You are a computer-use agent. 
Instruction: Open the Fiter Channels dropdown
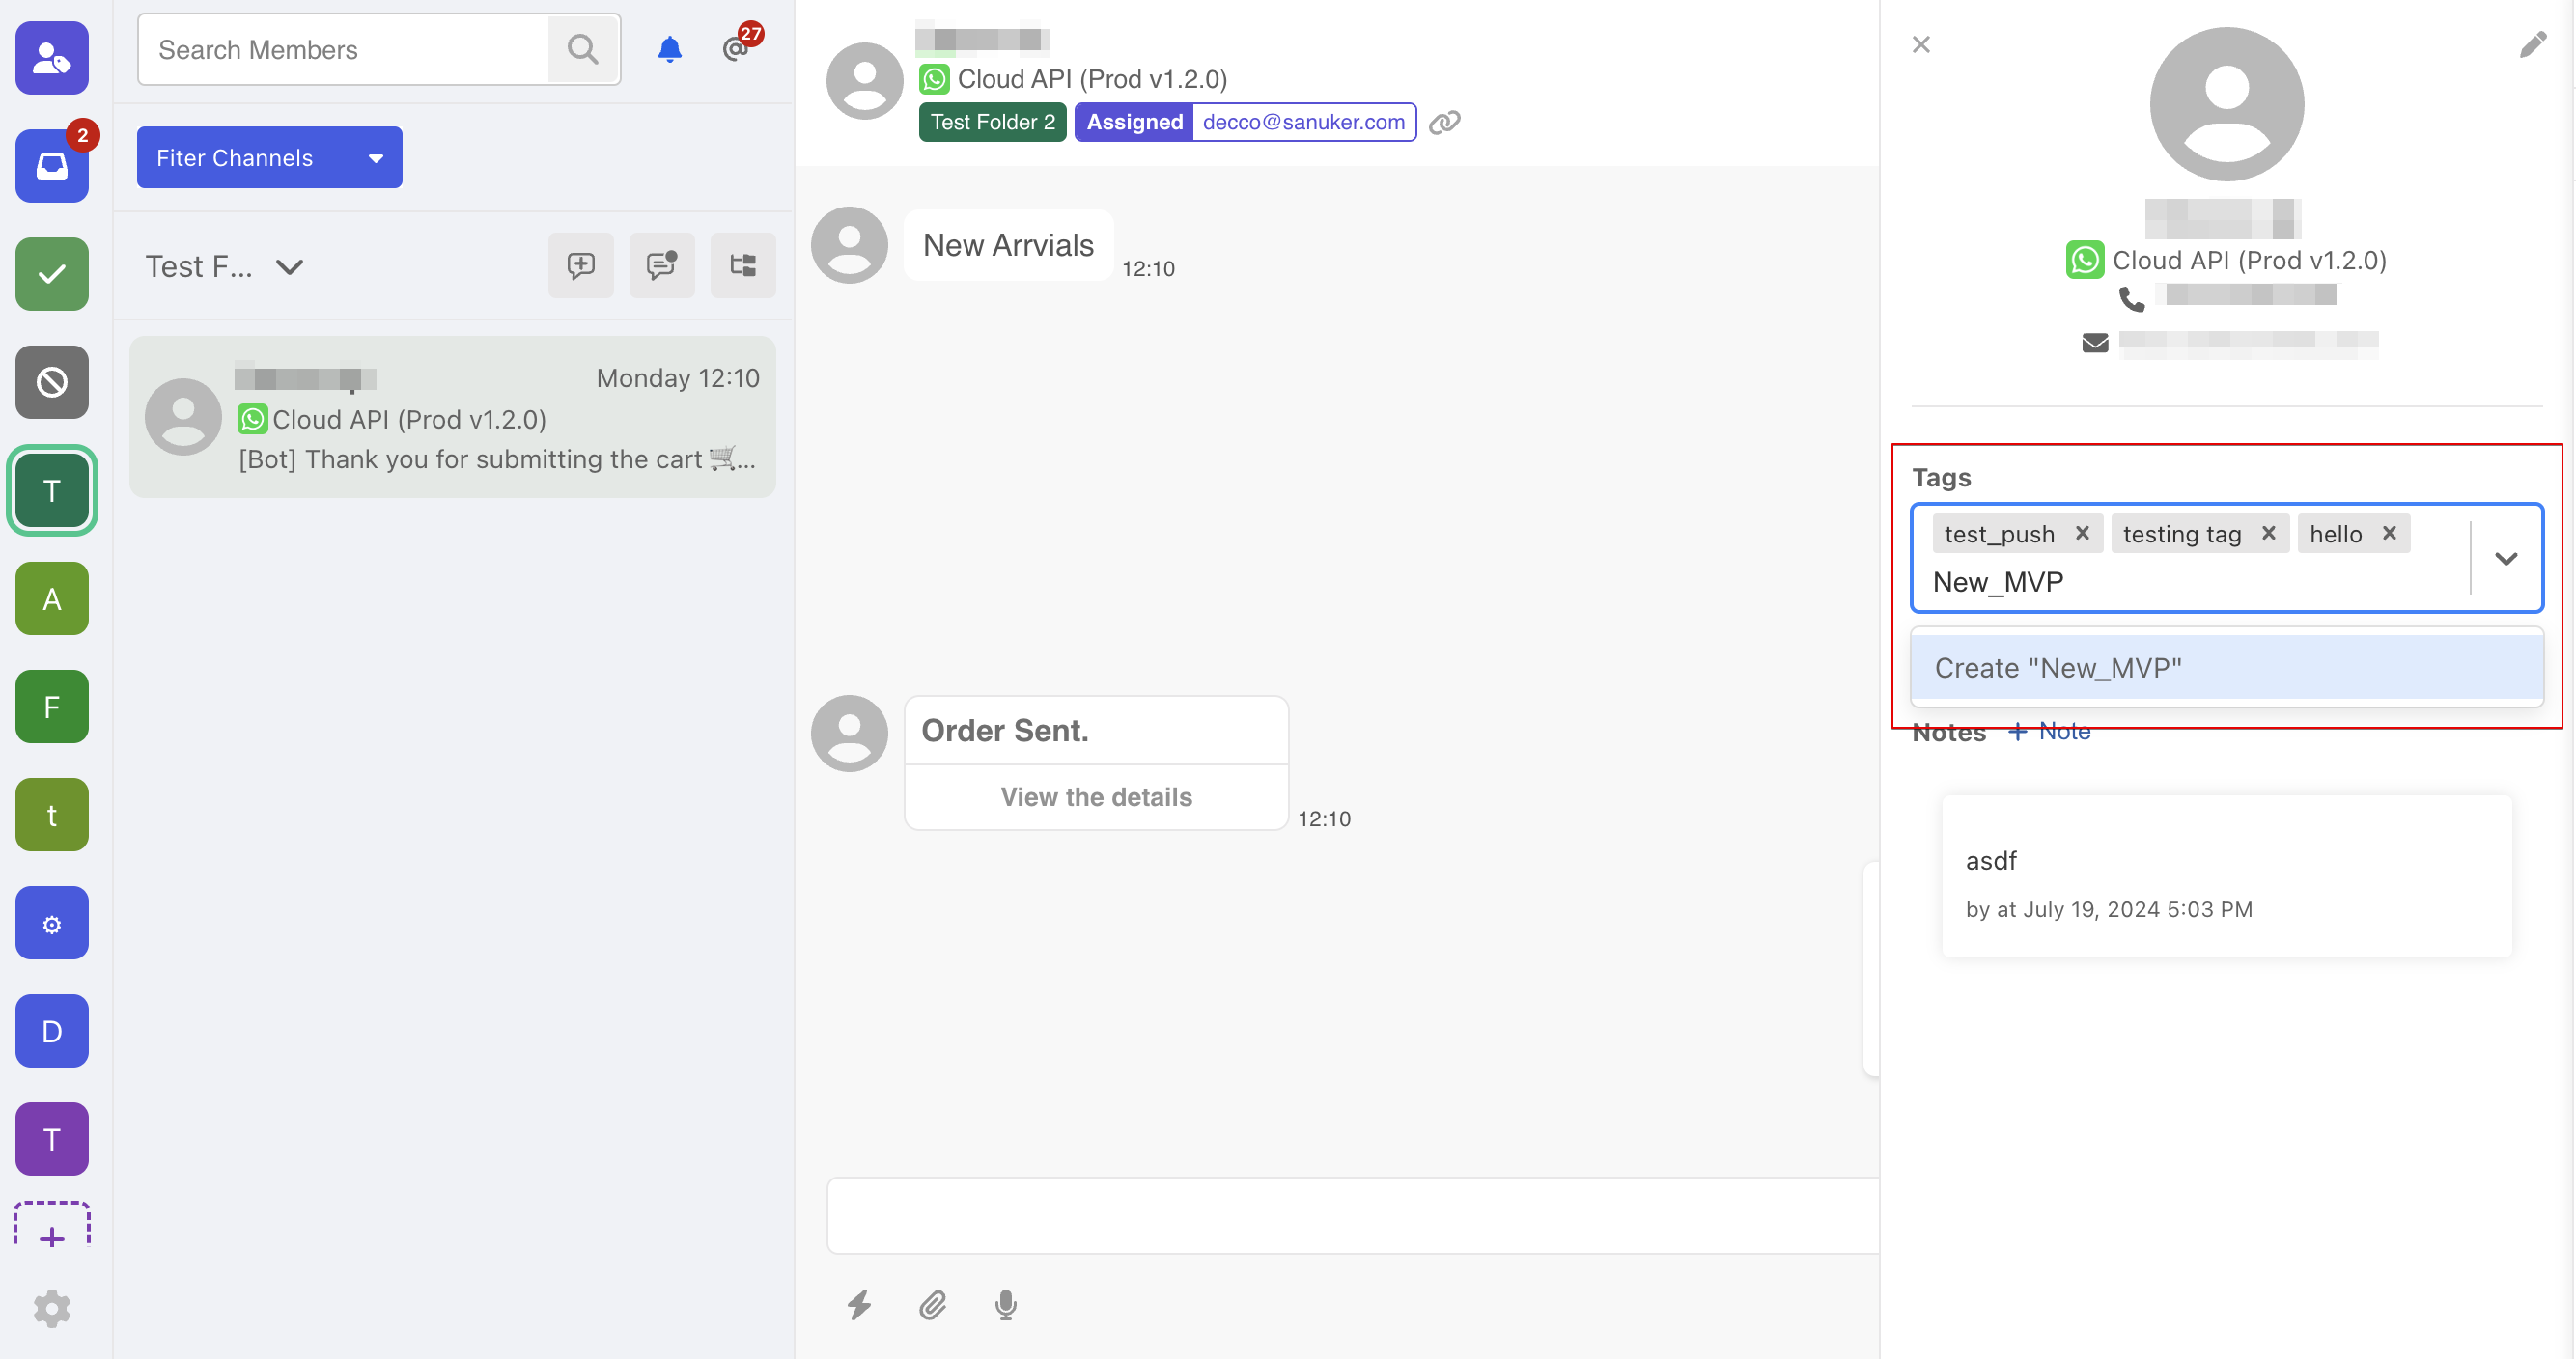[269, 157]
